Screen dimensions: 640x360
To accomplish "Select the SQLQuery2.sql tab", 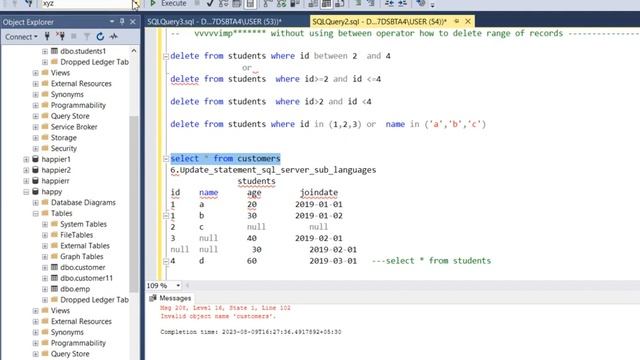I will (379, 22).
